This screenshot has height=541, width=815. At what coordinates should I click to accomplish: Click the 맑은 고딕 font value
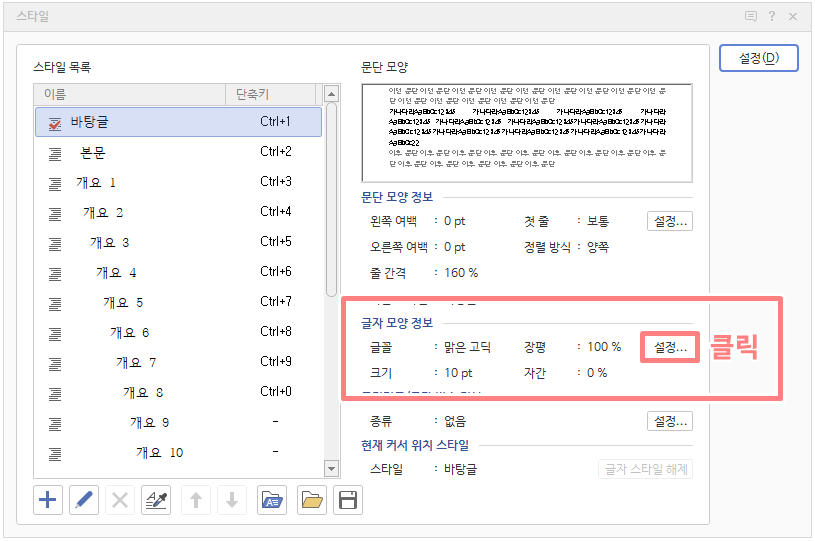[x=467, y=347]
